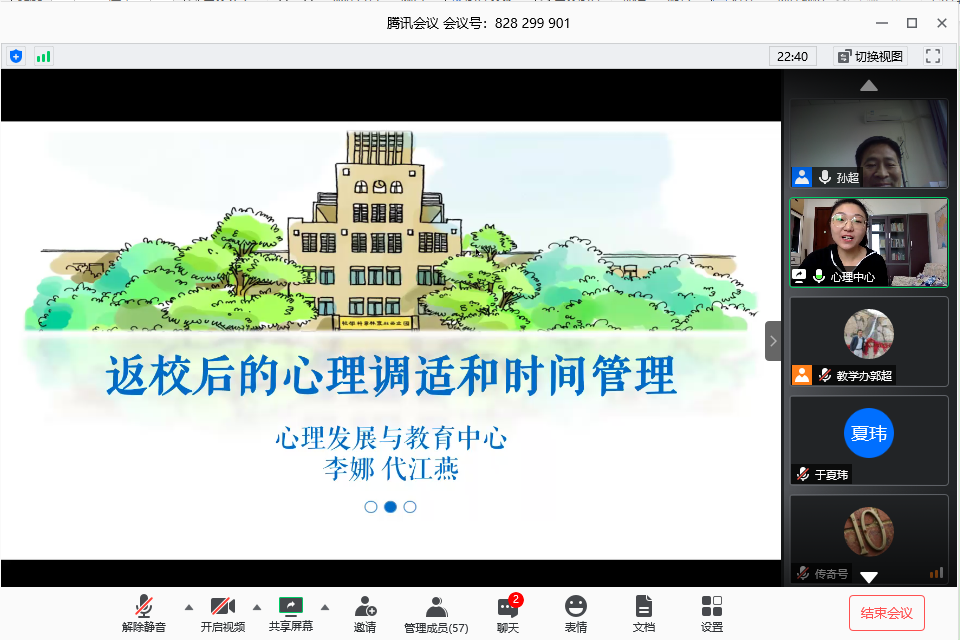Click 切换视图 to switch view
Viewport: 960px width, 640px height.
click(x=870, y=56)
